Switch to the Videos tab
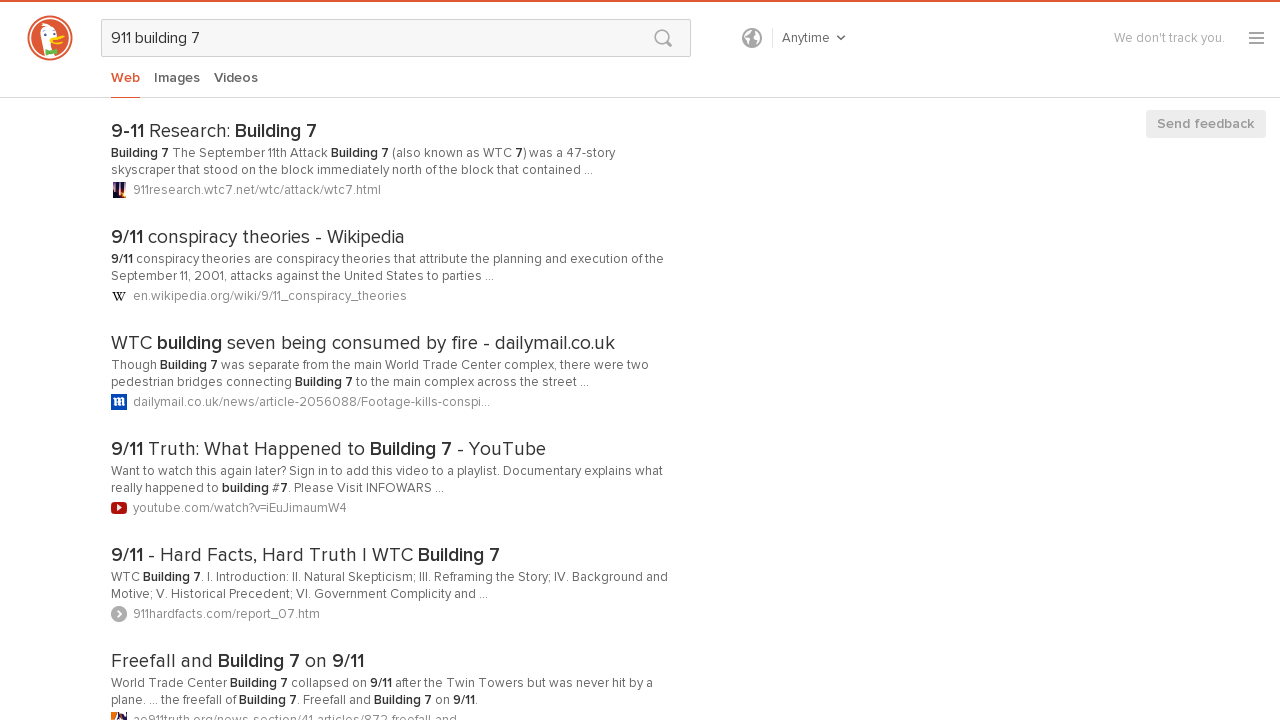This screenshot has height=720, width=1280. (236, 78)
